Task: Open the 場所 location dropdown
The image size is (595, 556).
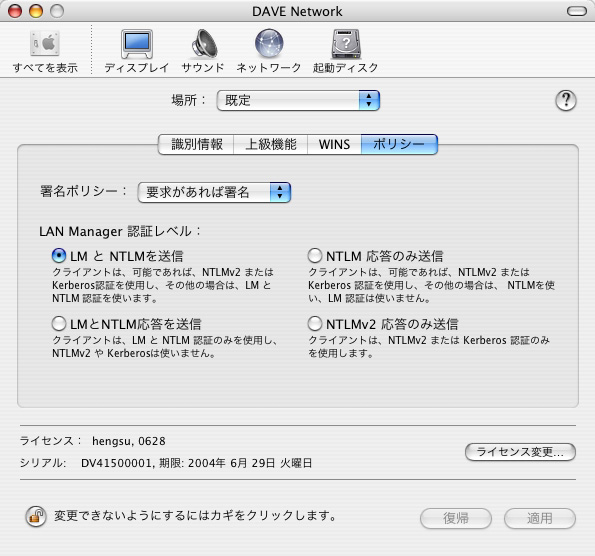Action: tap(298, 101)
